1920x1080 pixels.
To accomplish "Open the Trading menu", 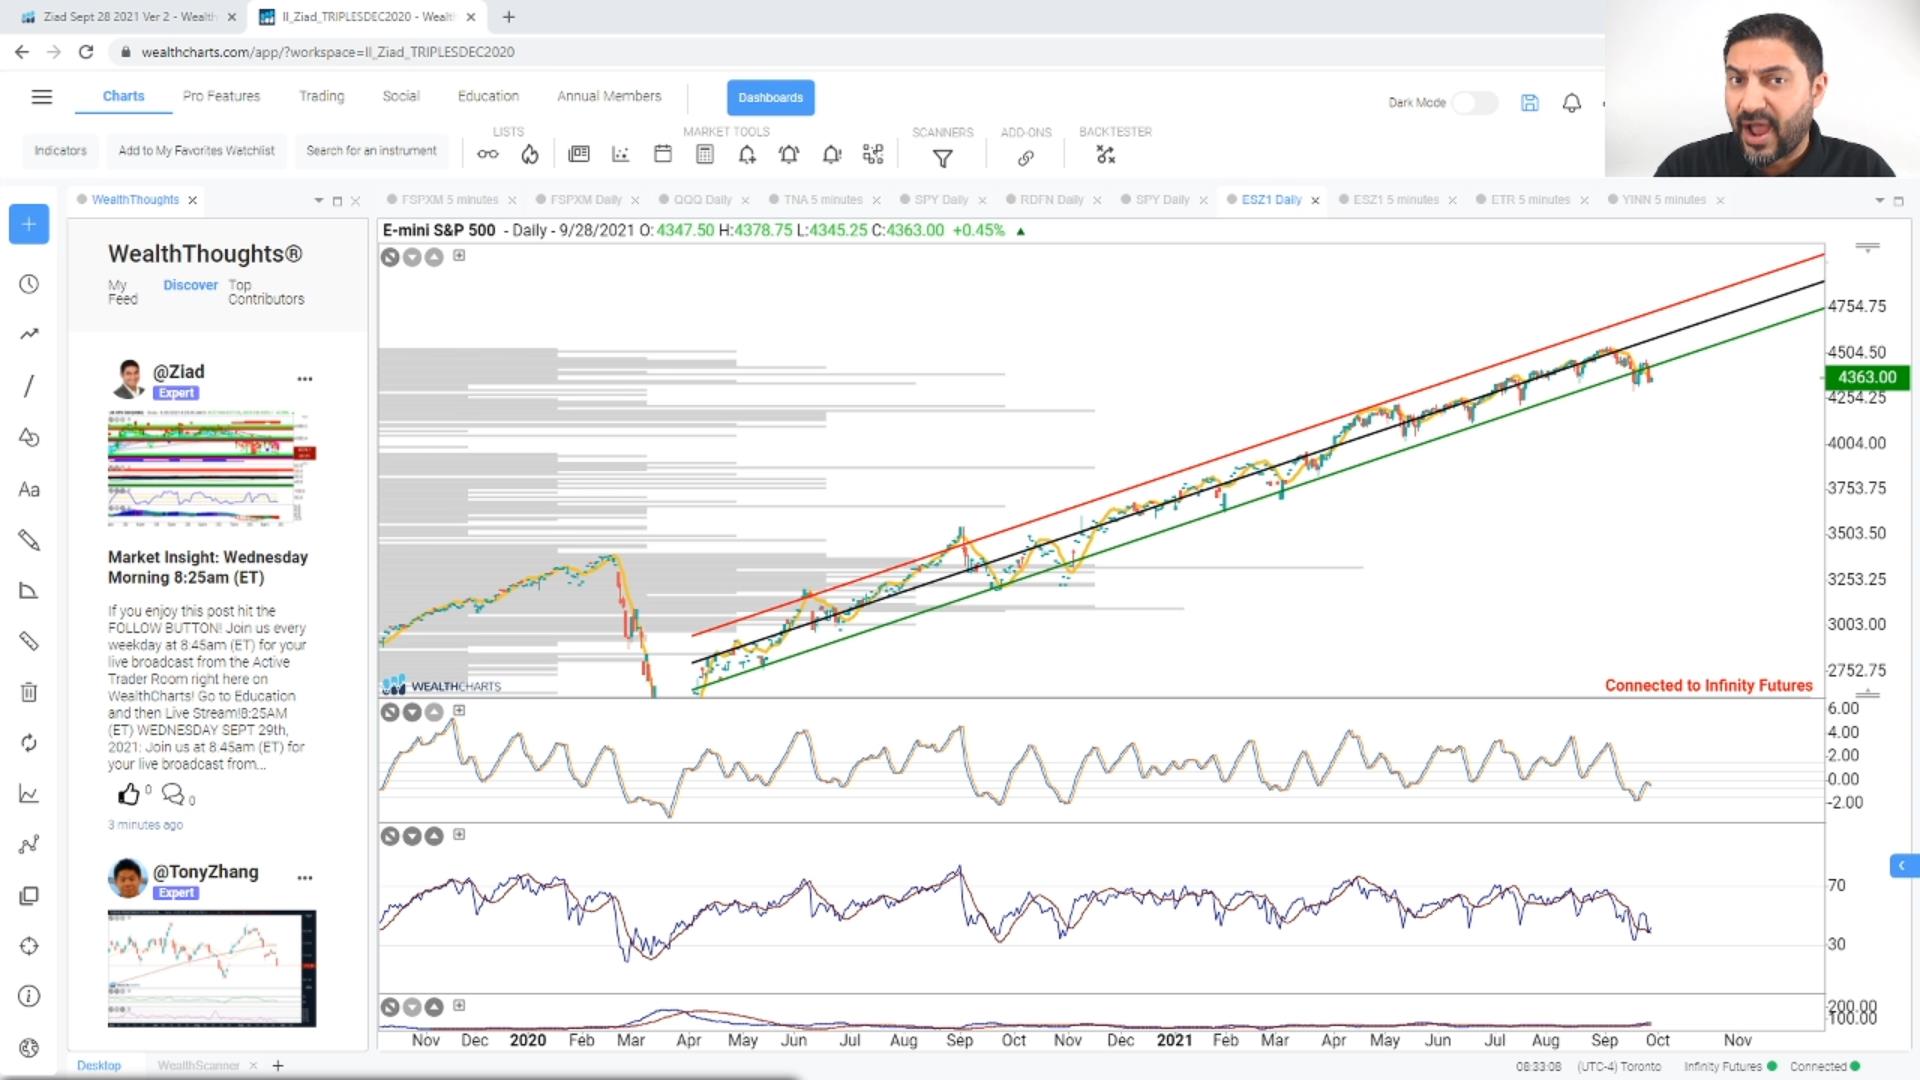I will pos(321,96).
